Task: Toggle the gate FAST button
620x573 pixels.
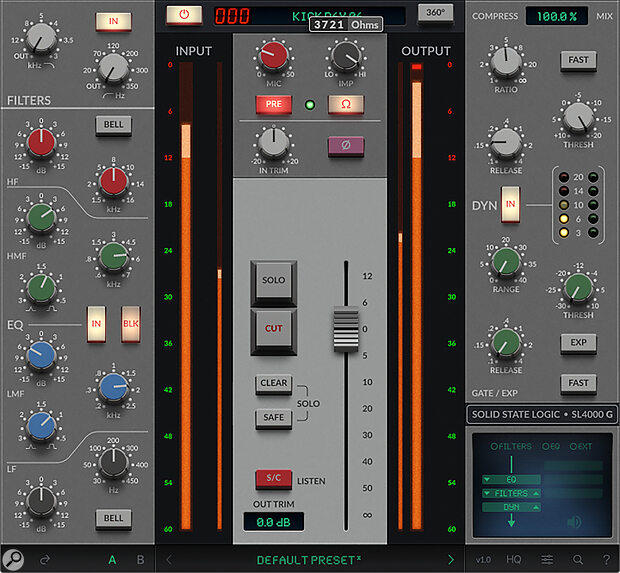Action: [x=578, y=384]
